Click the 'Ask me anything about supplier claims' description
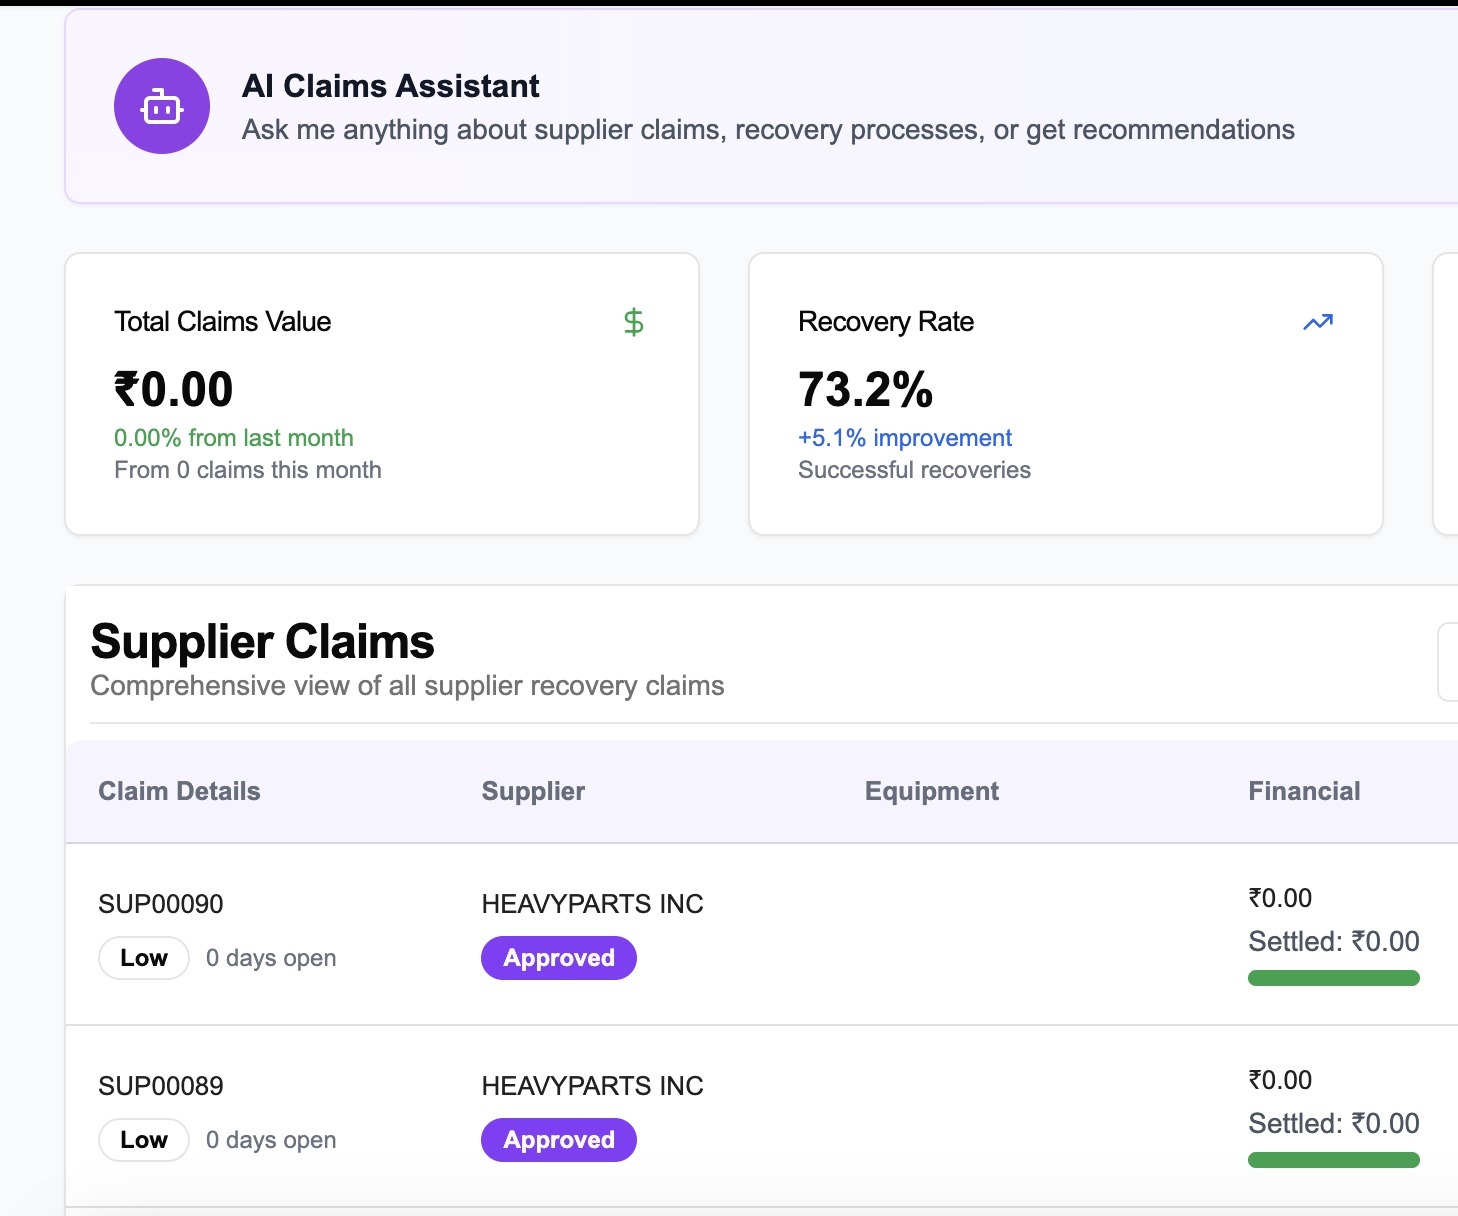The height and width of the screenshot is (1216, 1458). pos(768,130)
